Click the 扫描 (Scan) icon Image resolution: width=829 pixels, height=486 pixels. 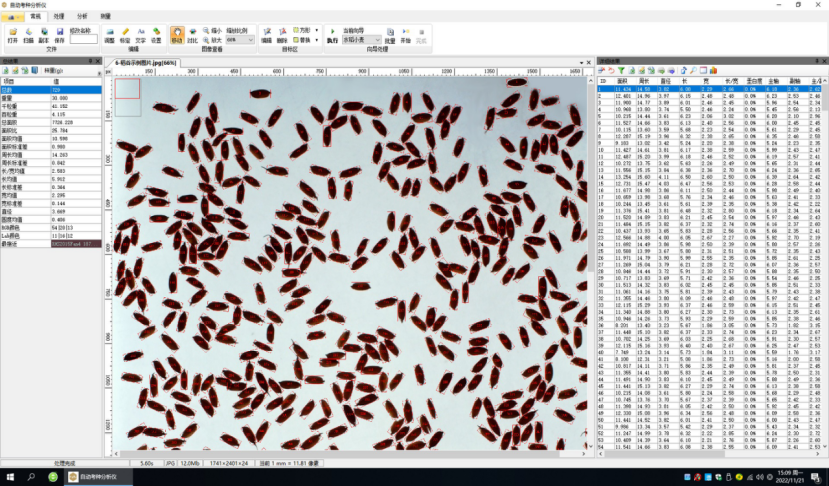28,35
